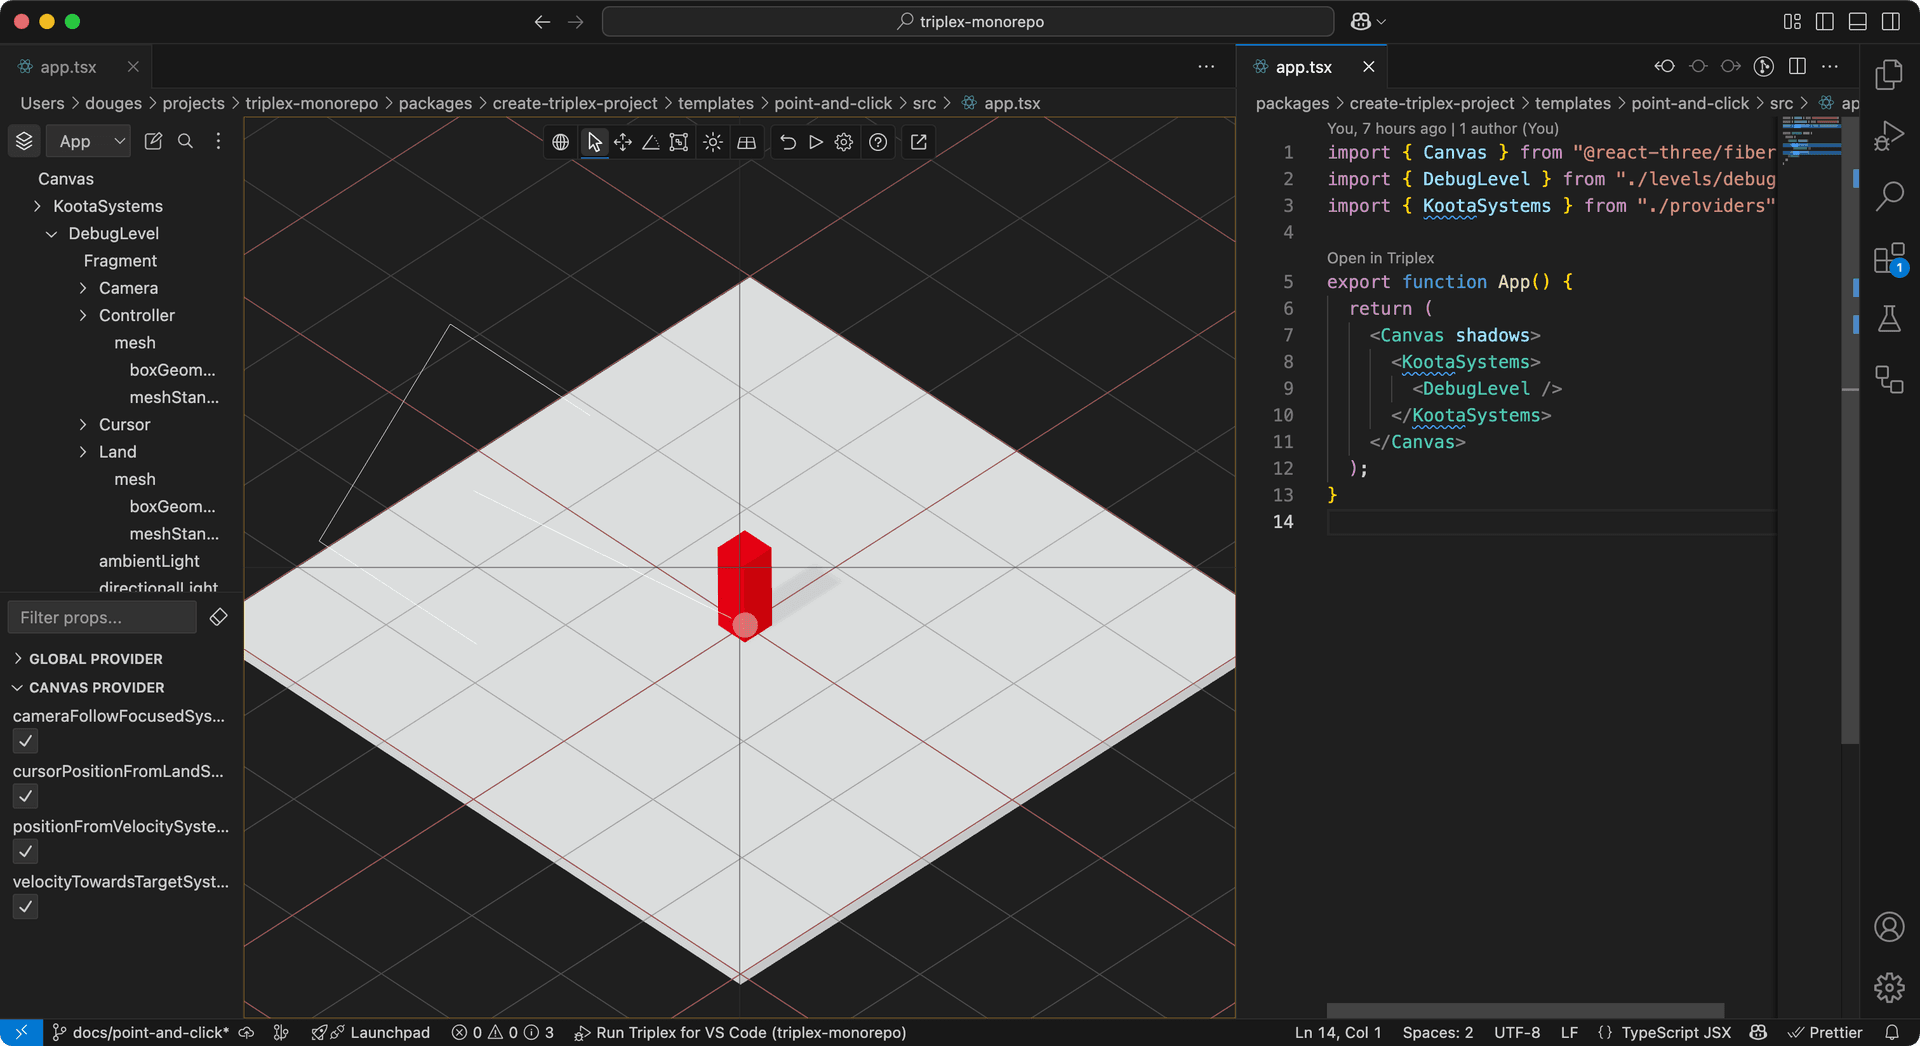The height and width of the screenshot is (1046, 1920).
Task: Click the play scene button
Action: coord(816,142)
